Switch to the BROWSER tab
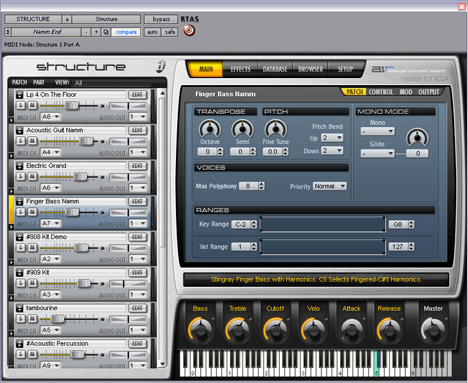 pos(310,69)
